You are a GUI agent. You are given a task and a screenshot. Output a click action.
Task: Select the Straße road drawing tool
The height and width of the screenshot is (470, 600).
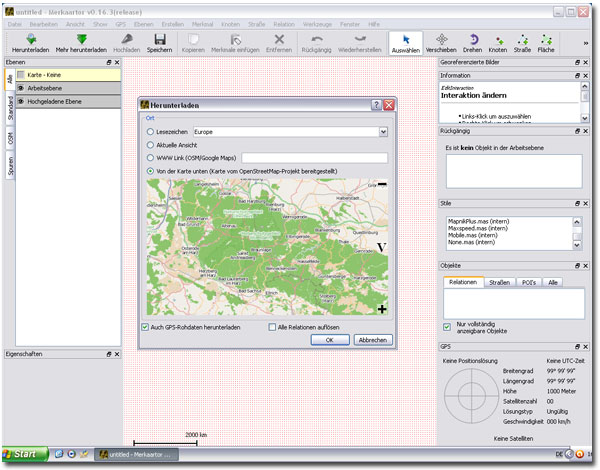522,39
